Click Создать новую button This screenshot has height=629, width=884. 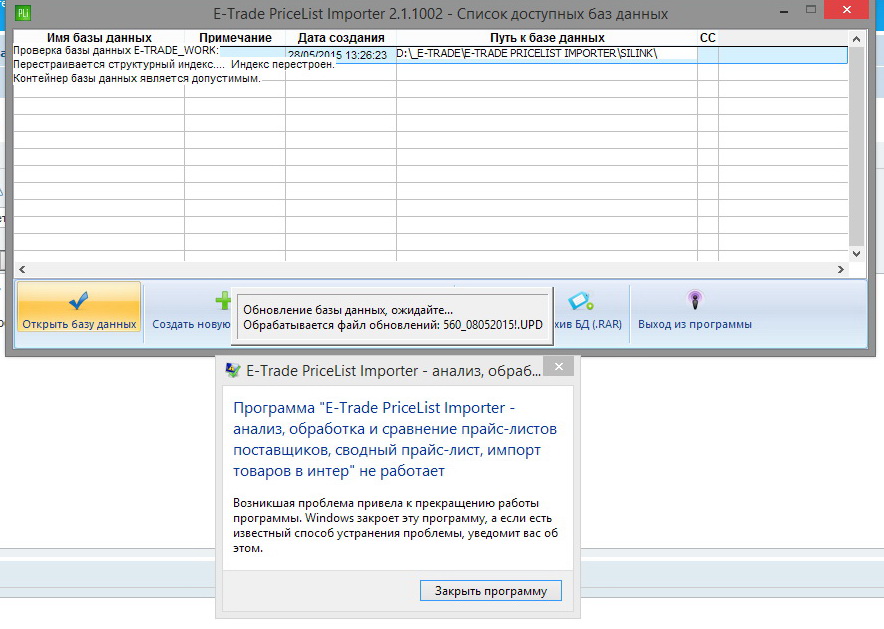click(191, 313)
